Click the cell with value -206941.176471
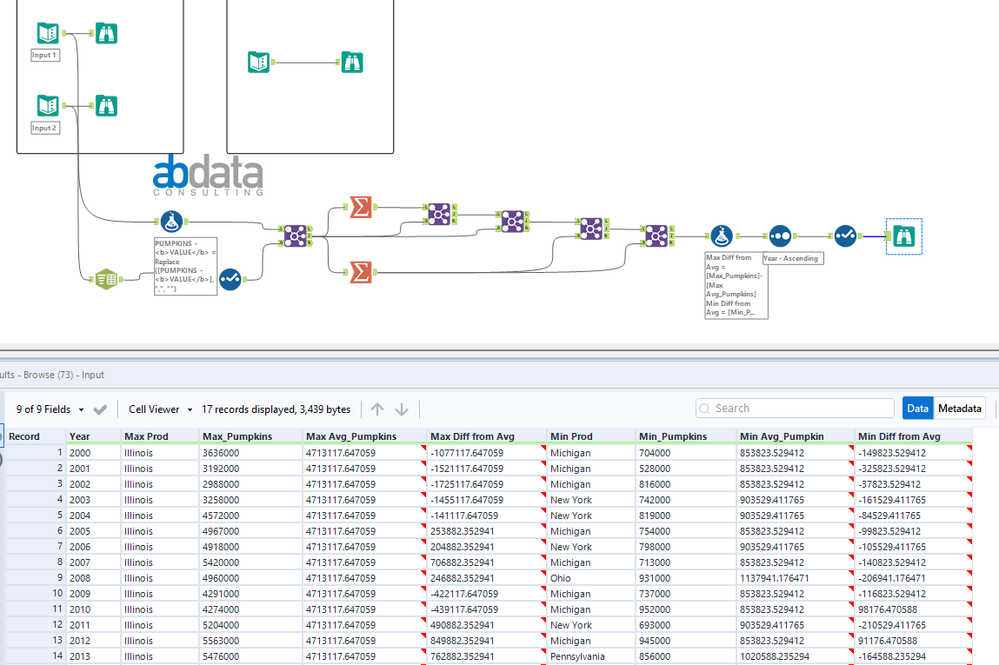 click(x=914, y=578)
